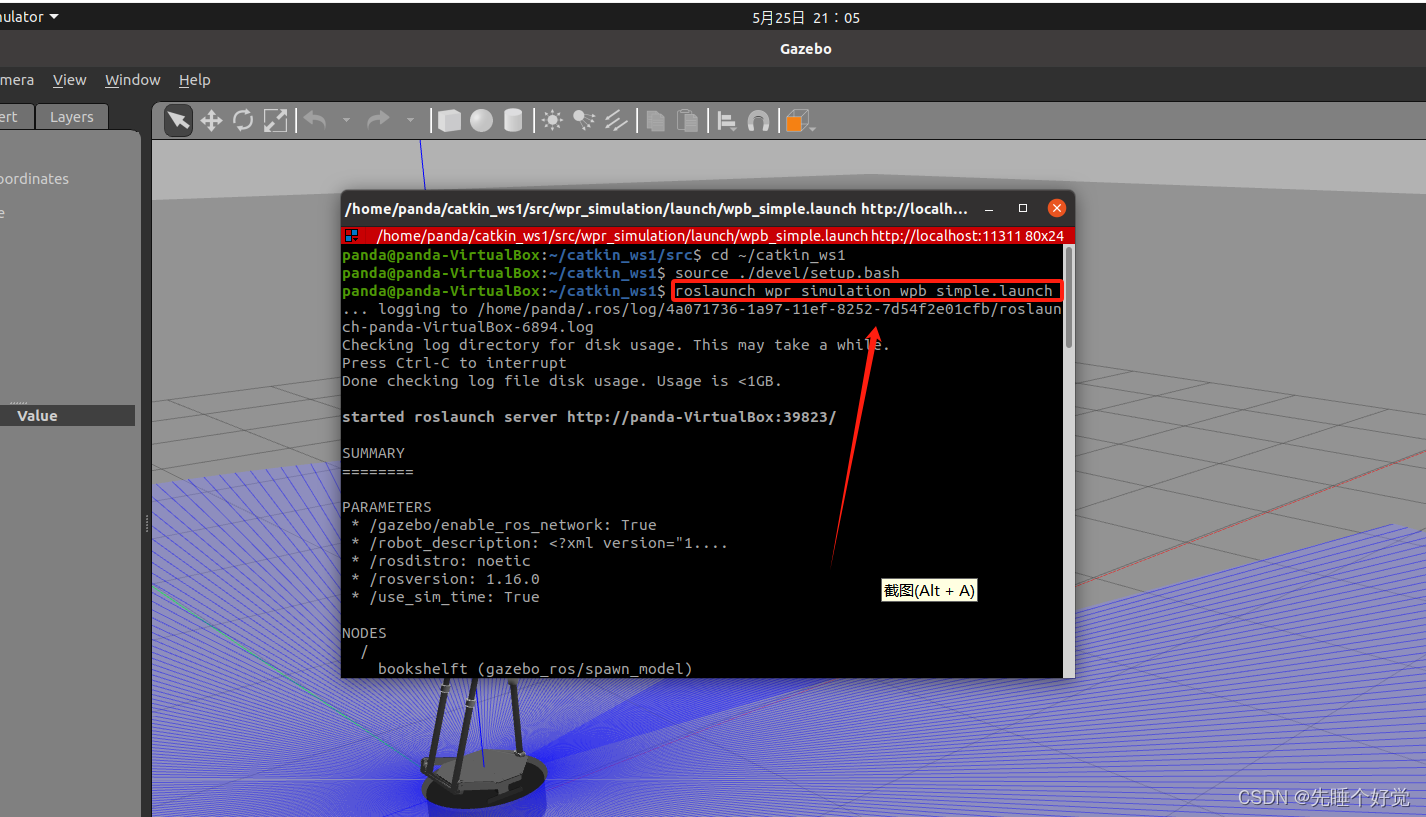The width and height of the screenshot is (1426, 817).
Task: Click 'started roslaunch server' line
Action: 589,417
